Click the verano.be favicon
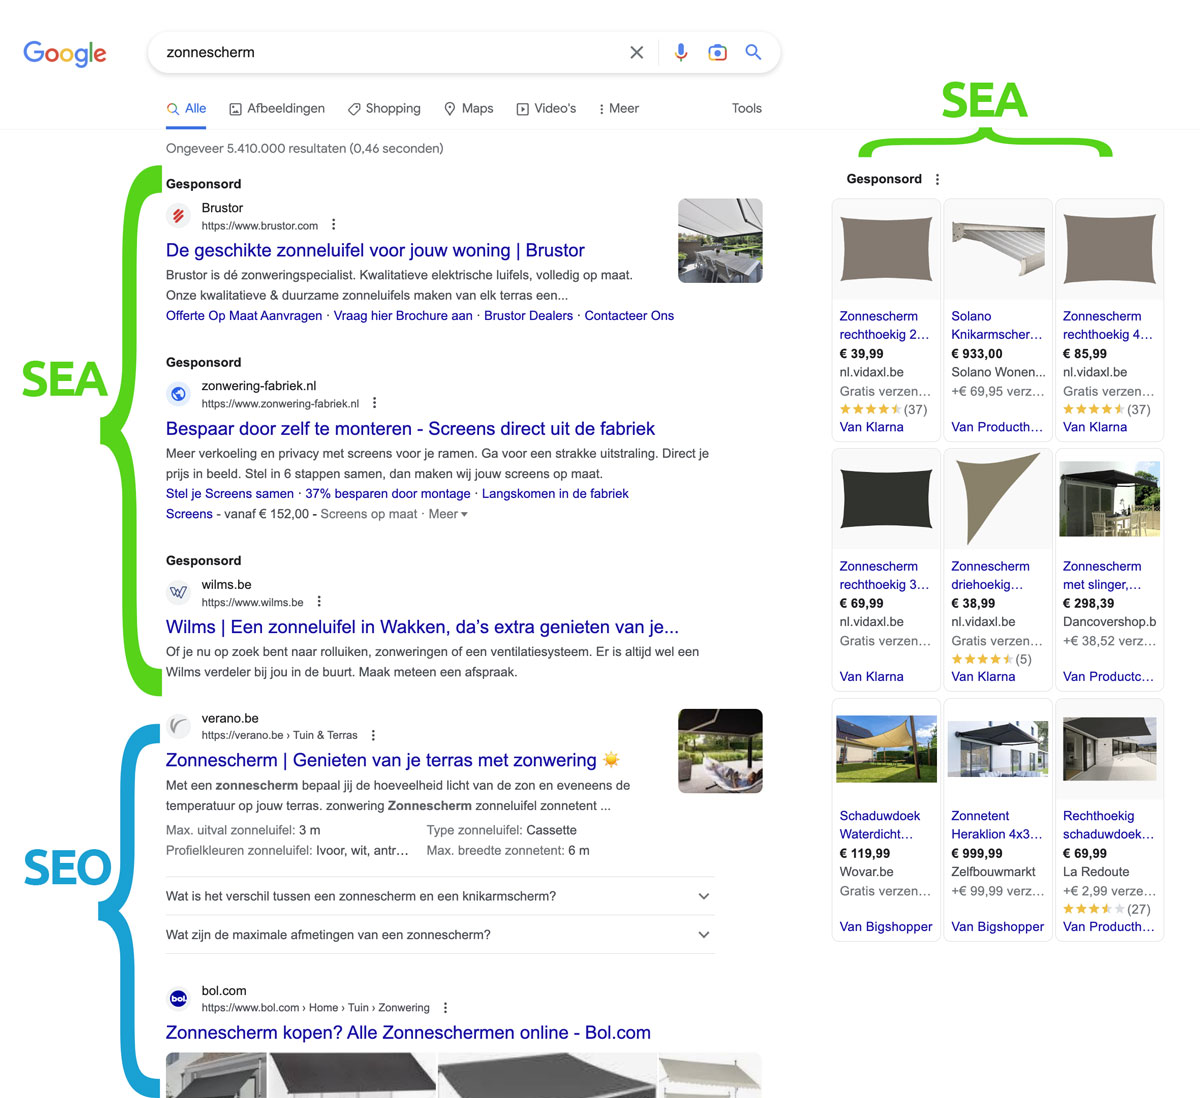Viewport: 1200px width, 1098px height. (178, 726)
